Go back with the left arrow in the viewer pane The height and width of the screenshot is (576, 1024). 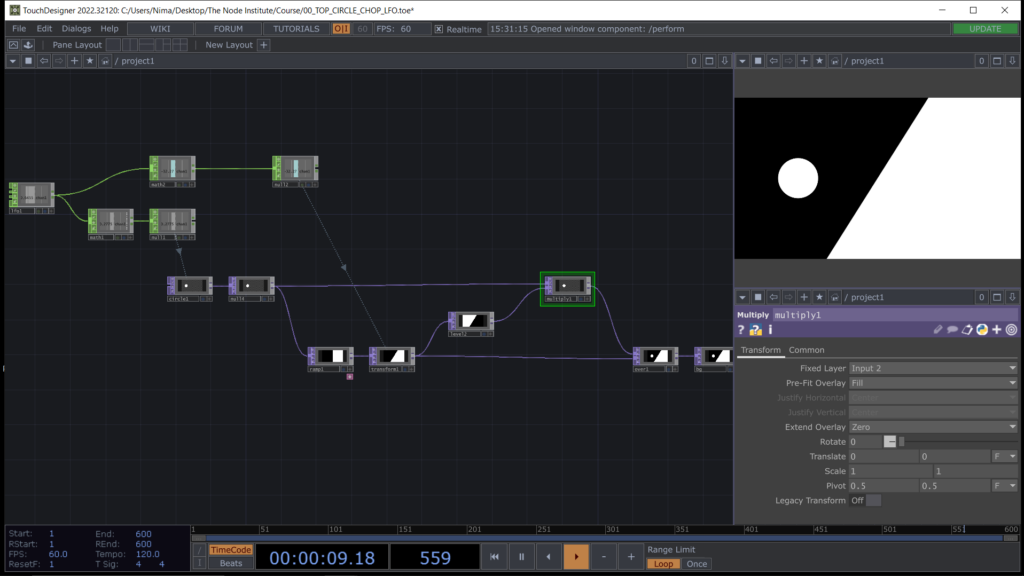click(773, 61)
